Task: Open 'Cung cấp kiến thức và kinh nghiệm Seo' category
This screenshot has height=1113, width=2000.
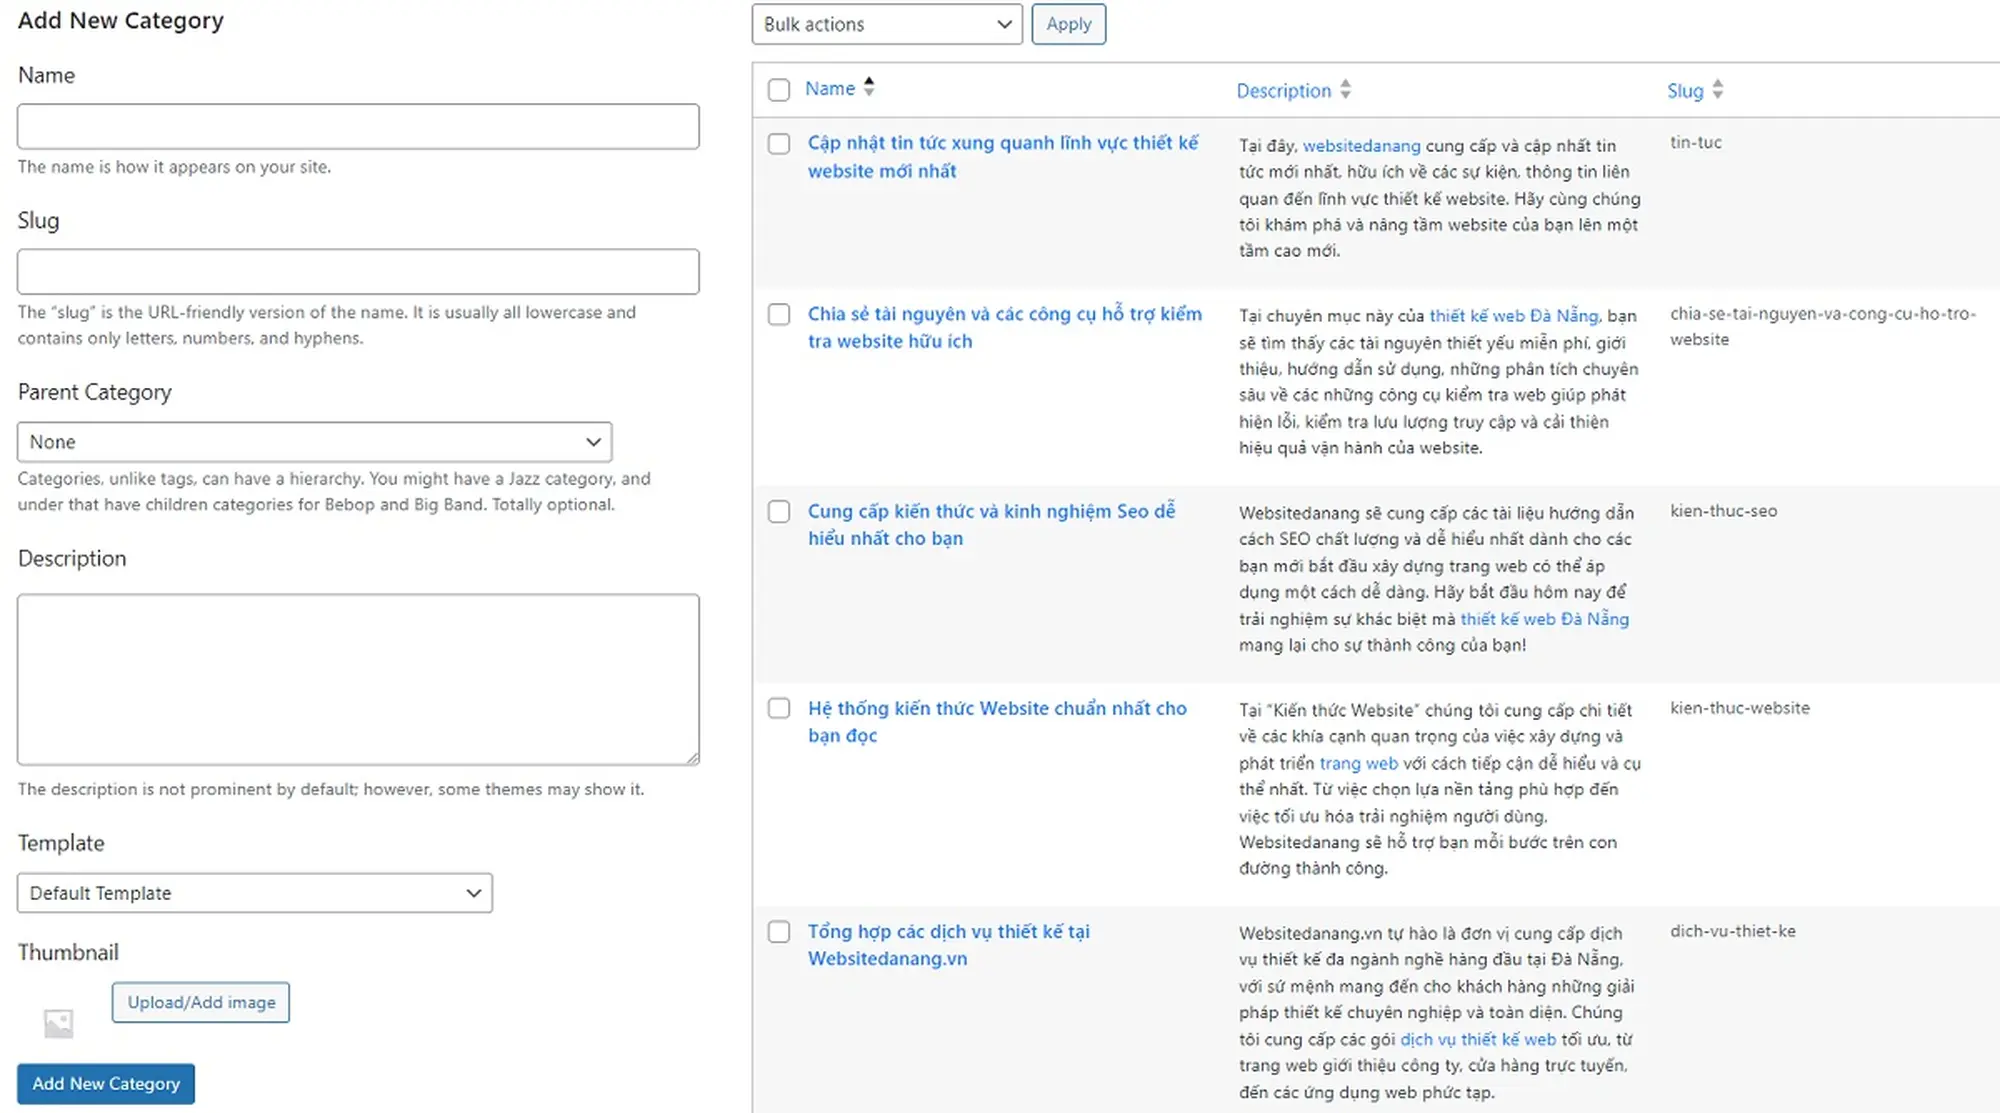Action: [x=992, y=524]
